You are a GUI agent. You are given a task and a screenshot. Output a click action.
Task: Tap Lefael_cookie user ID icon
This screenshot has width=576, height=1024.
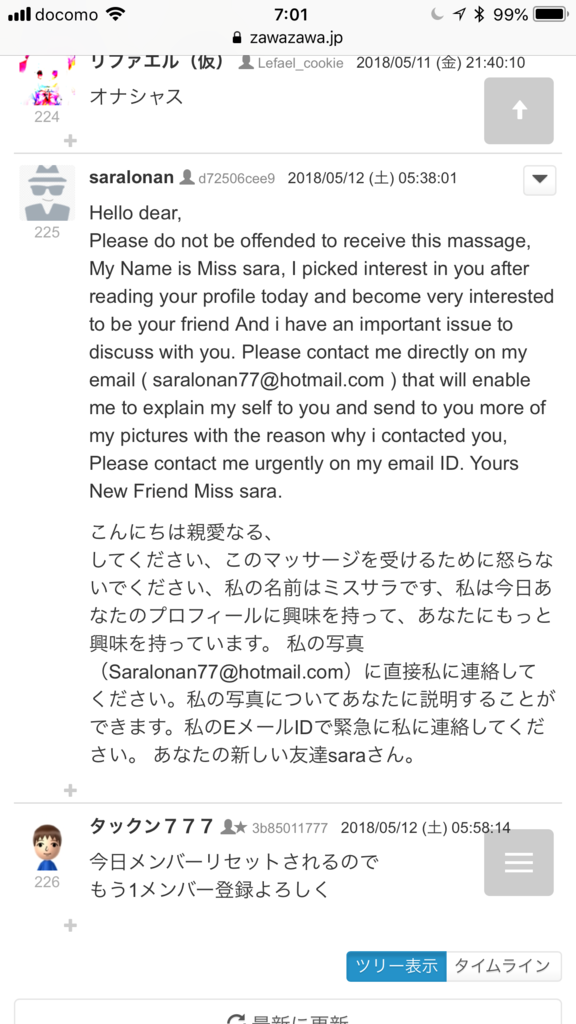(x=246, y=63)
